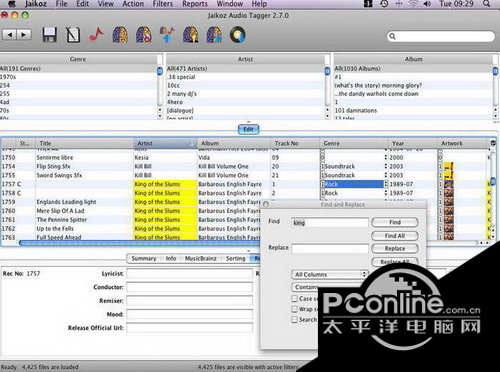Tick the Search checkbox at dialog bottom
The height and width of the screenshot is (372, 500).
click(294, 319)
